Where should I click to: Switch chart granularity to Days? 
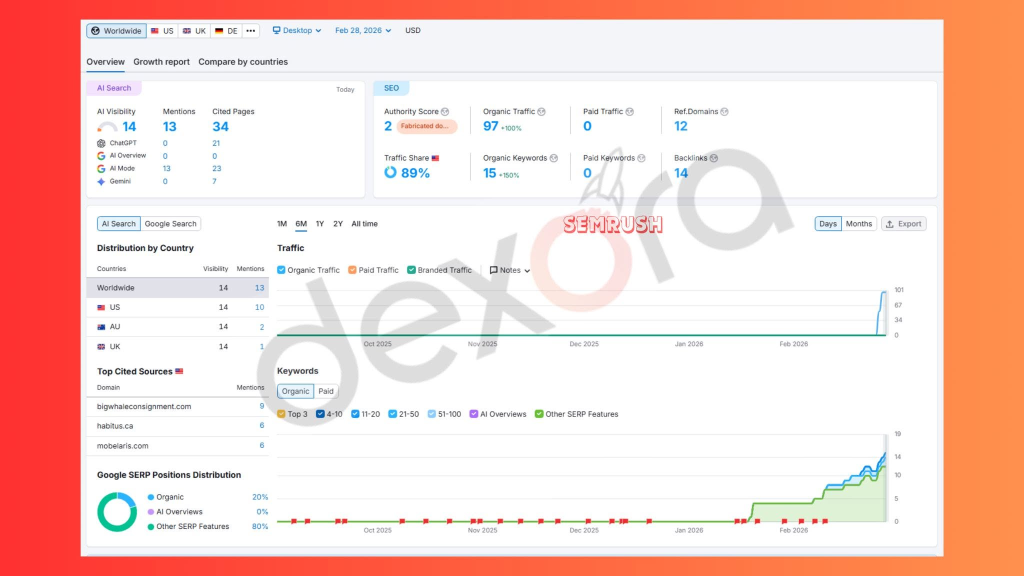point(828,224)
